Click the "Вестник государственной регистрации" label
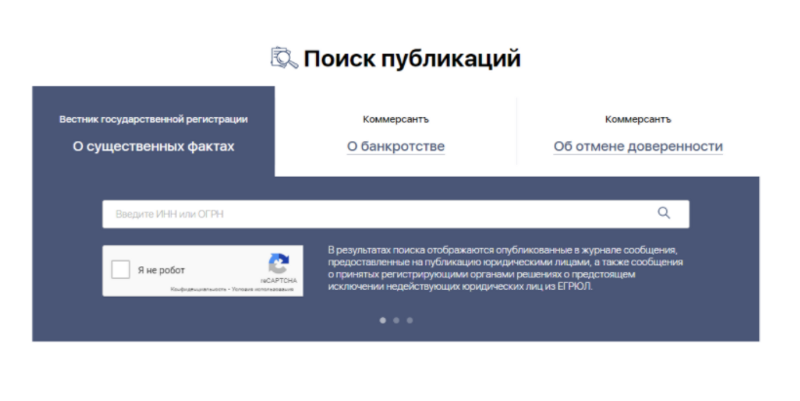800x401 pixels. (x=154, y=119)
